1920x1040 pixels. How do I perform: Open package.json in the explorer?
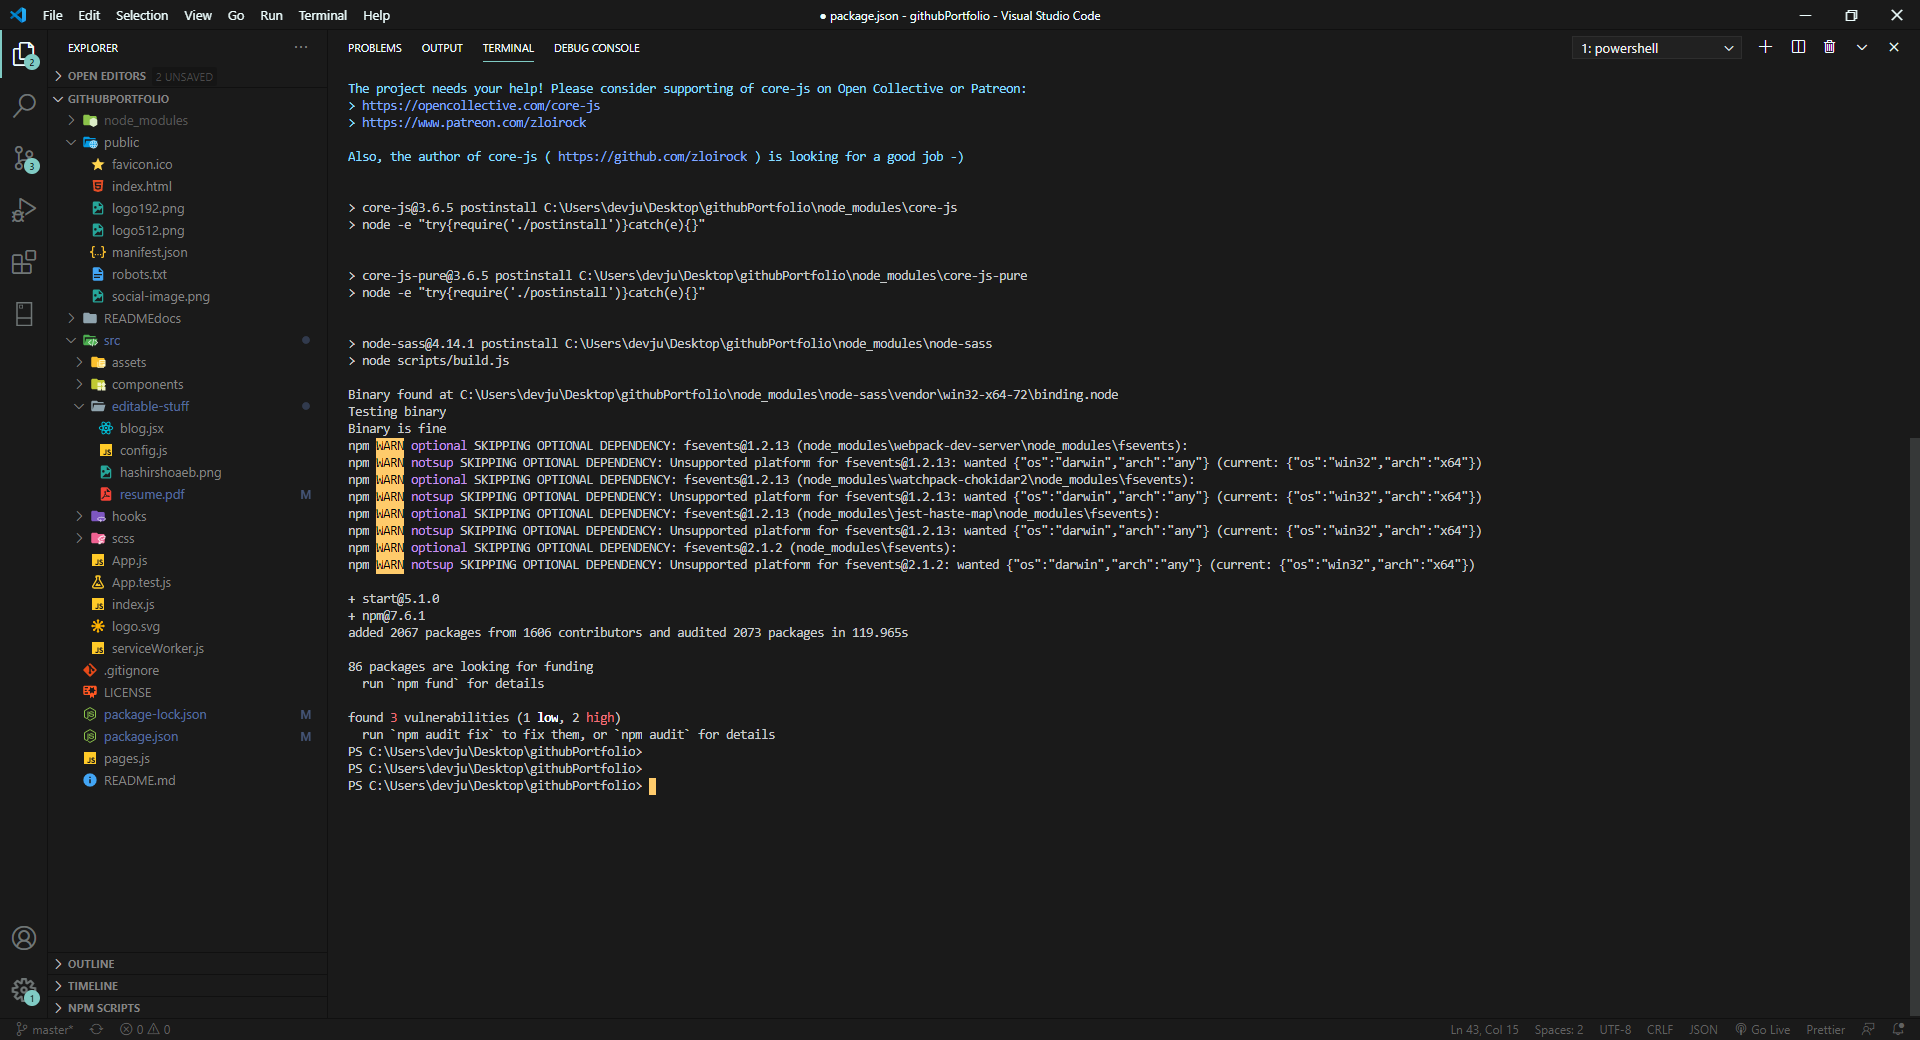click(188, 736)
